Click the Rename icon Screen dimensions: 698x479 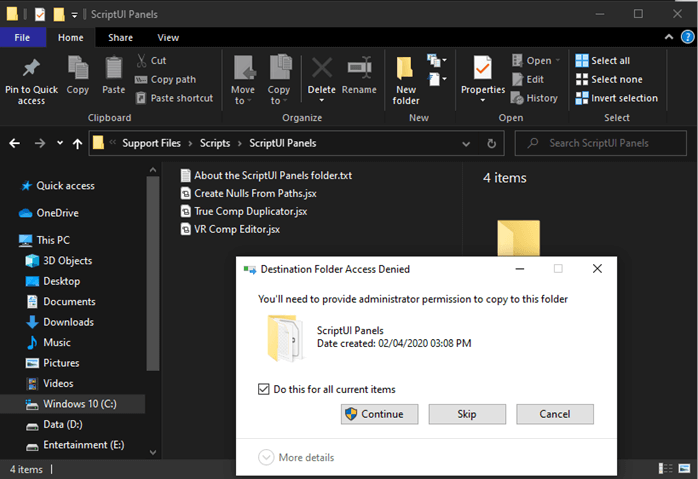coord(359,68)
